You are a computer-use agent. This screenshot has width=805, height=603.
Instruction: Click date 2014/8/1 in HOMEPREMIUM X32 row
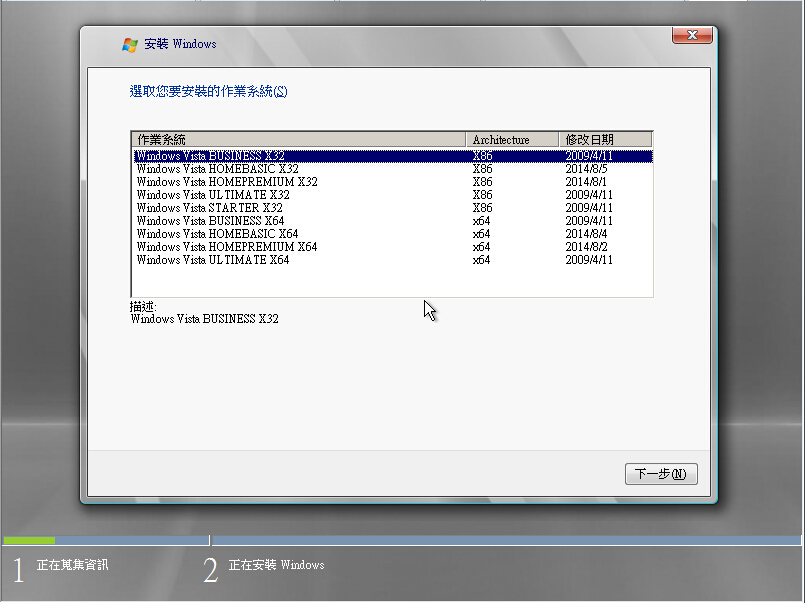pyautogui.click(x=586, y=182)
